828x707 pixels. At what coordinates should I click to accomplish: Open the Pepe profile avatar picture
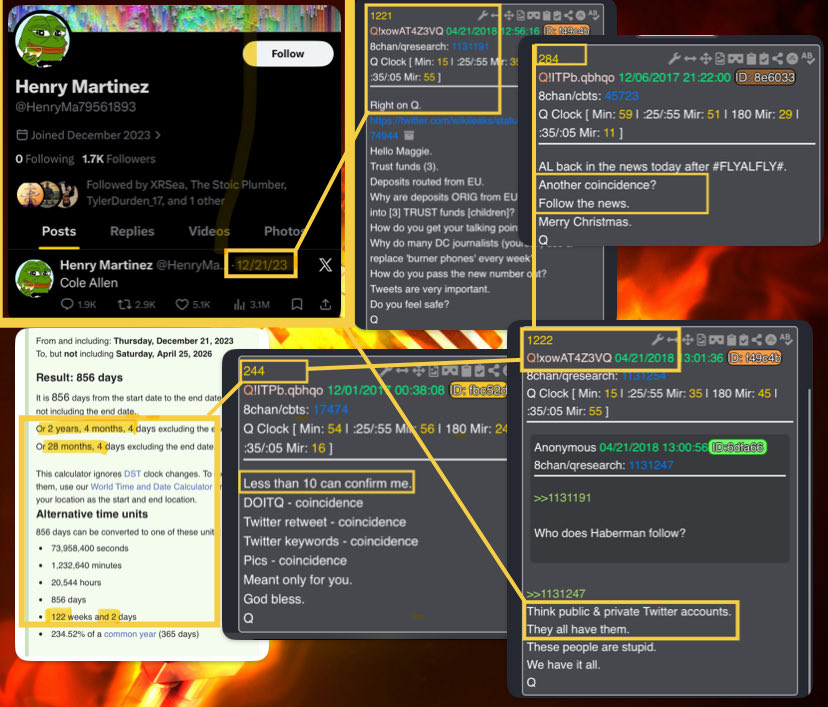tap(43, 40)
